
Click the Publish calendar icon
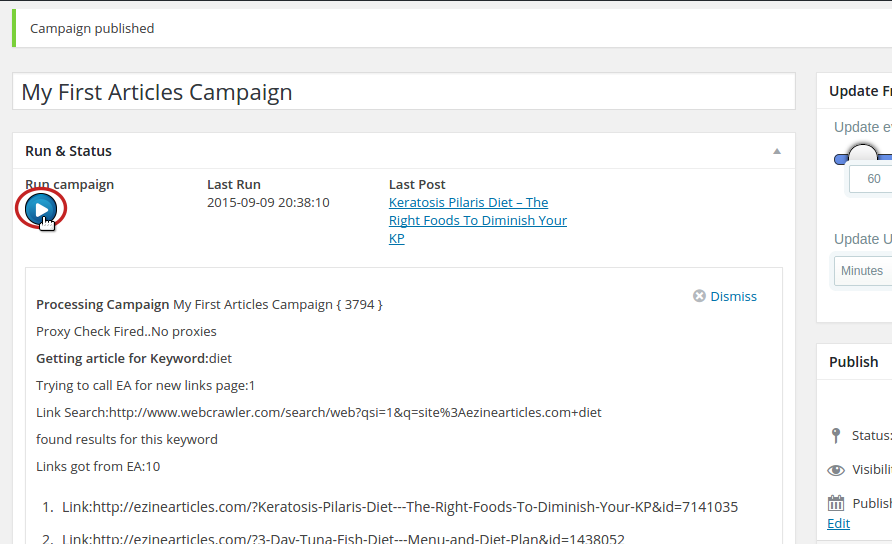[x=836, y=503]
